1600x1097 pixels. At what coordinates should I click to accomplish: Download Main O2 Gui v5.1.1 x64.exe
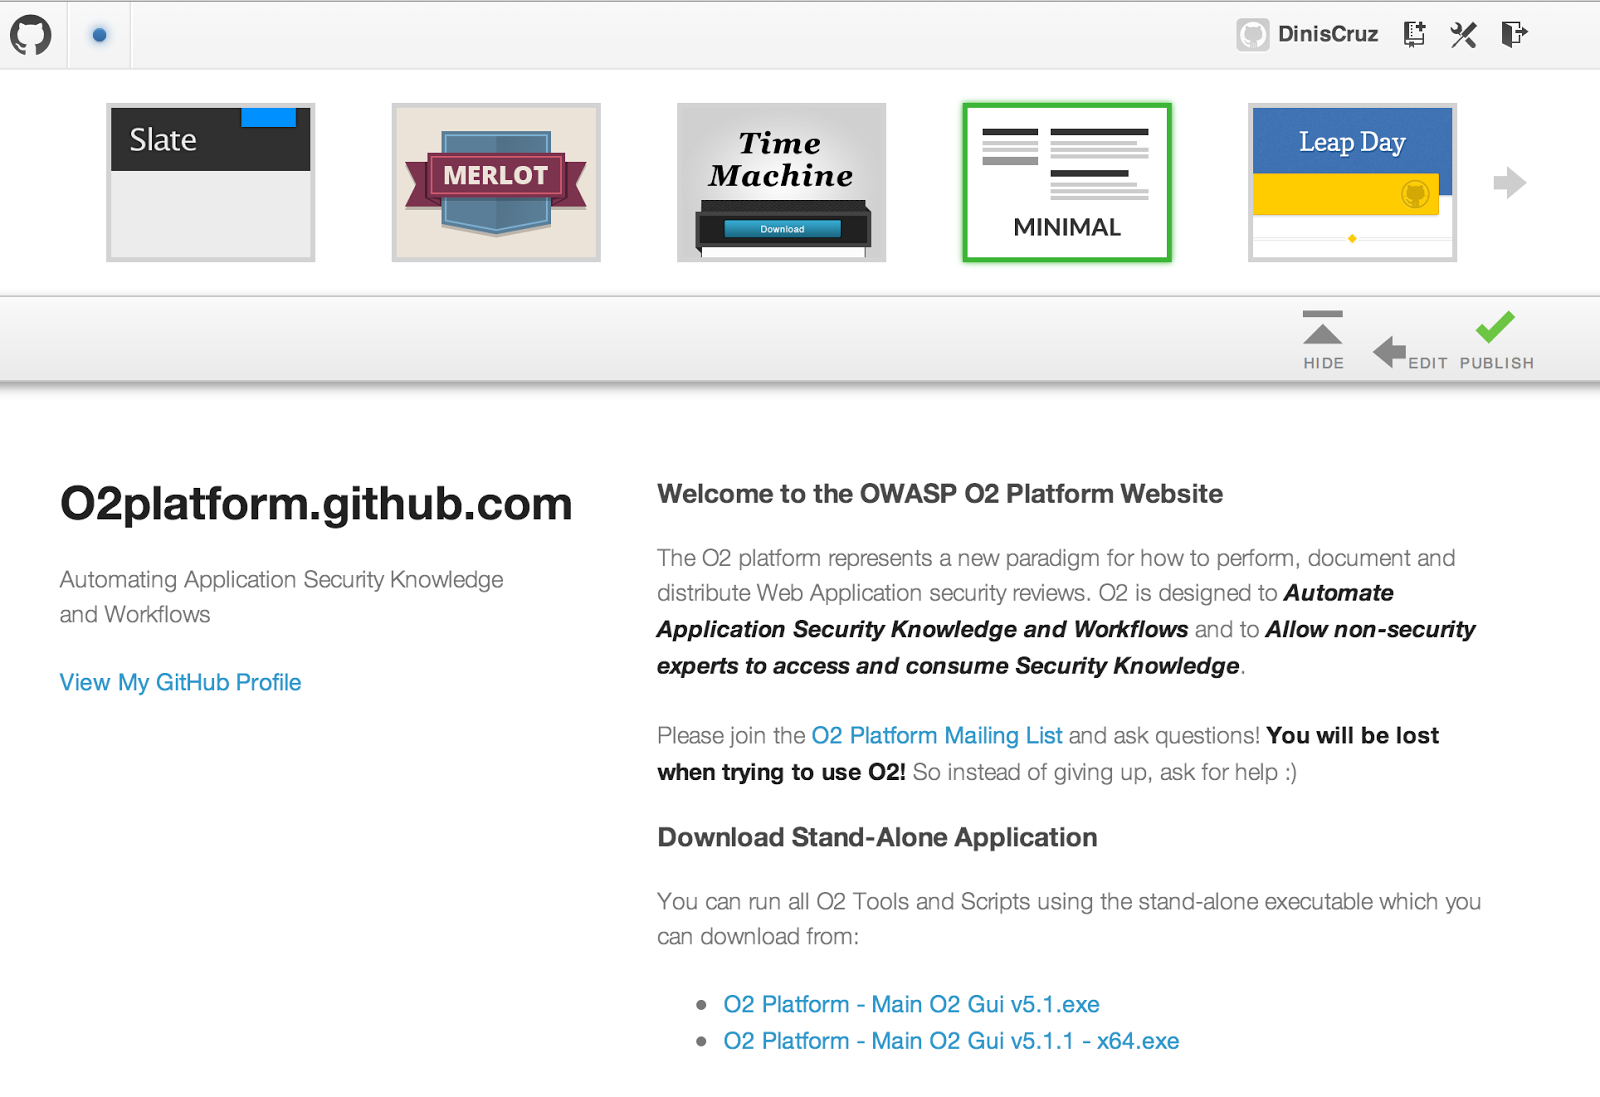951,1041
